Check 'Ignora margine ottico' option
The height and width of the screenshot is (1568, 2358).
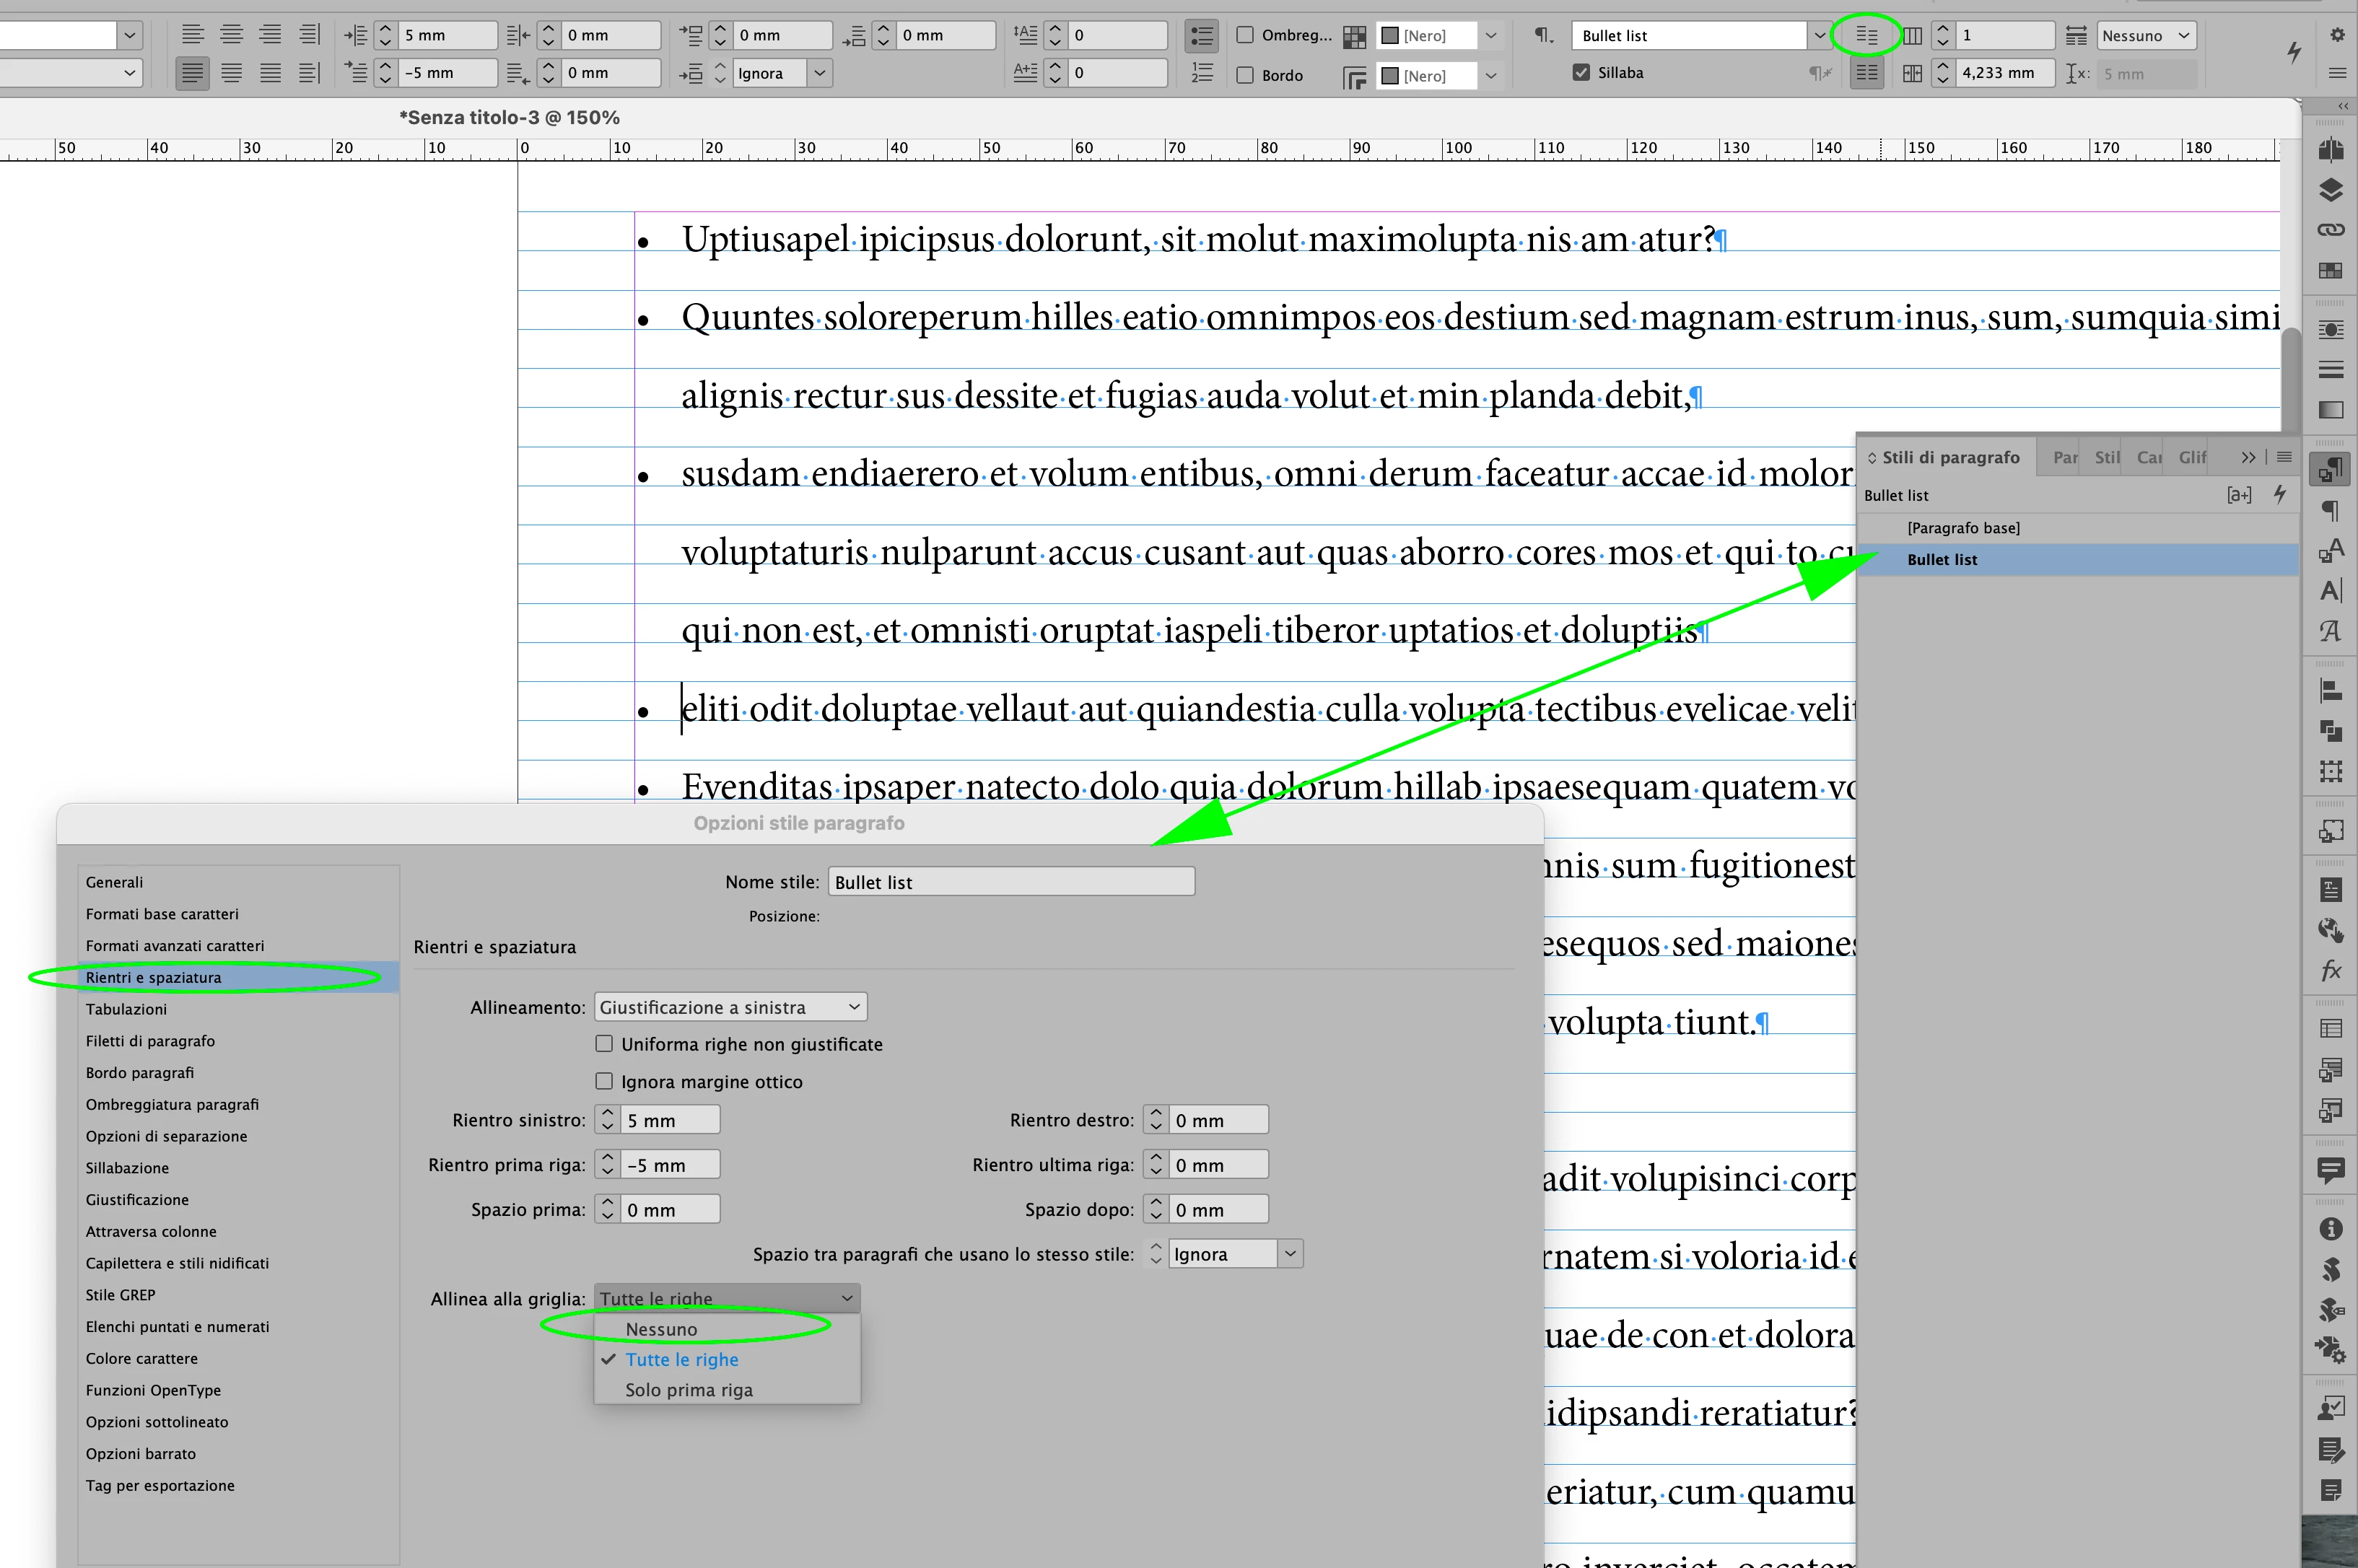pos(604,1081)
